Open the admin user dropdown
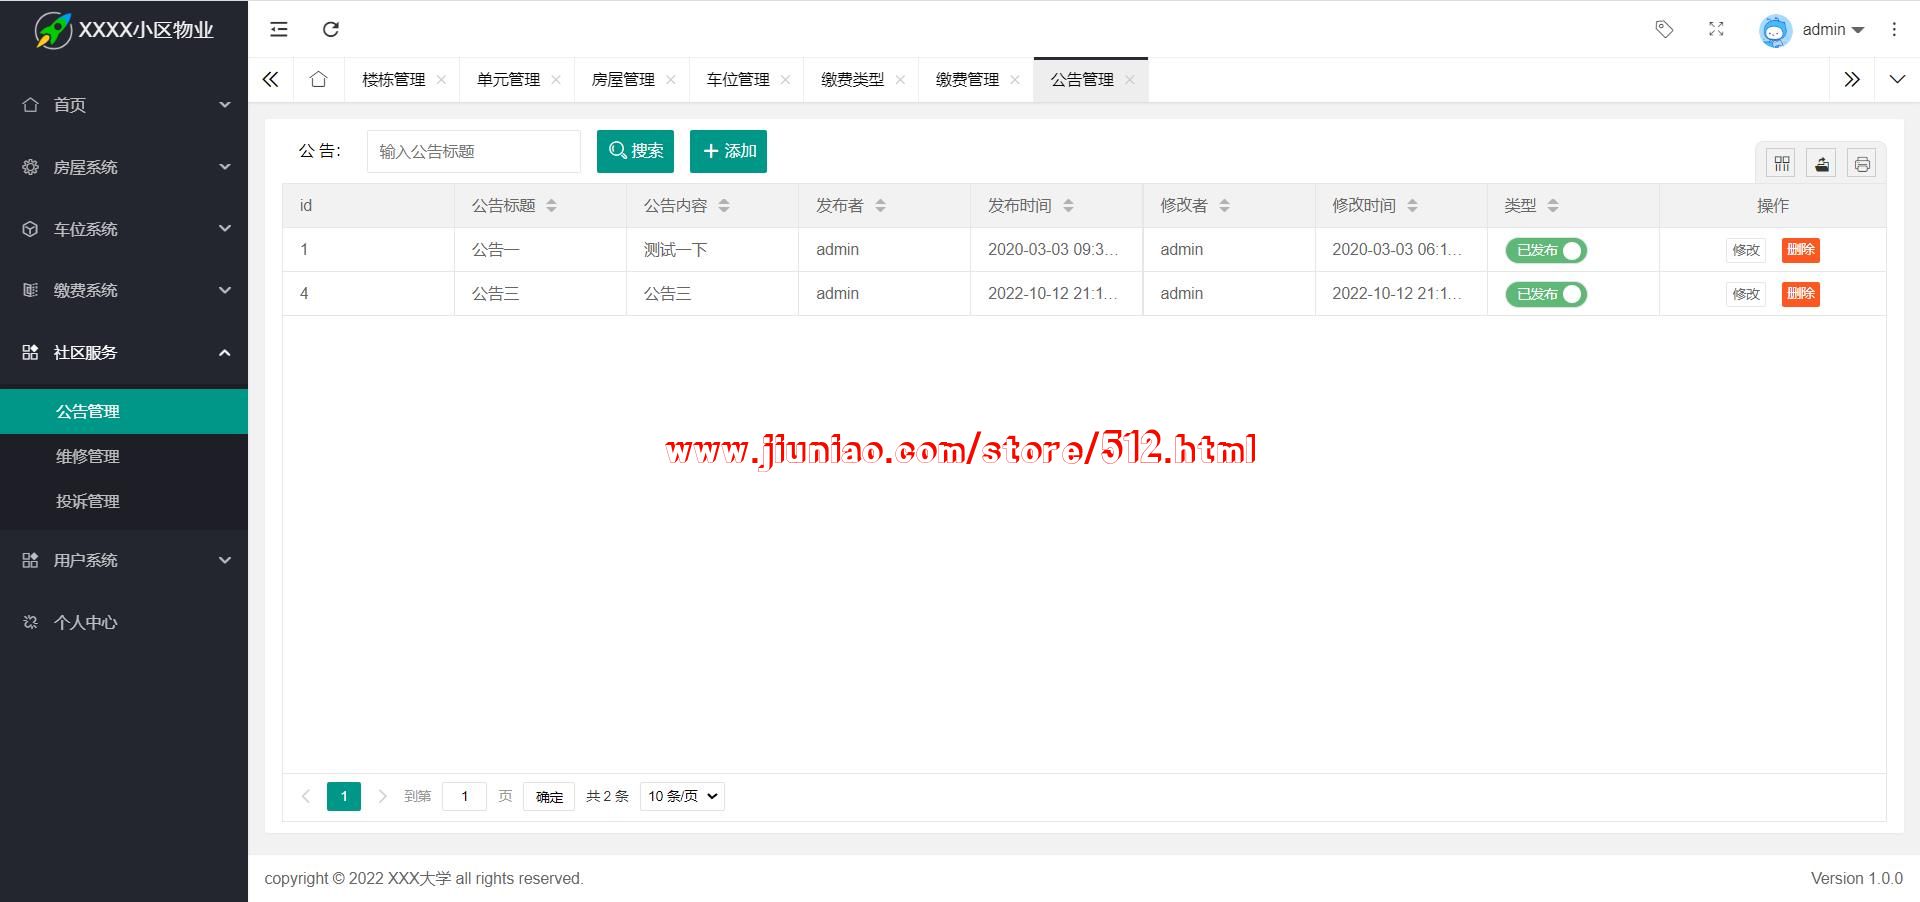Screen dimensions: 1920x902 coord(1833,30)
